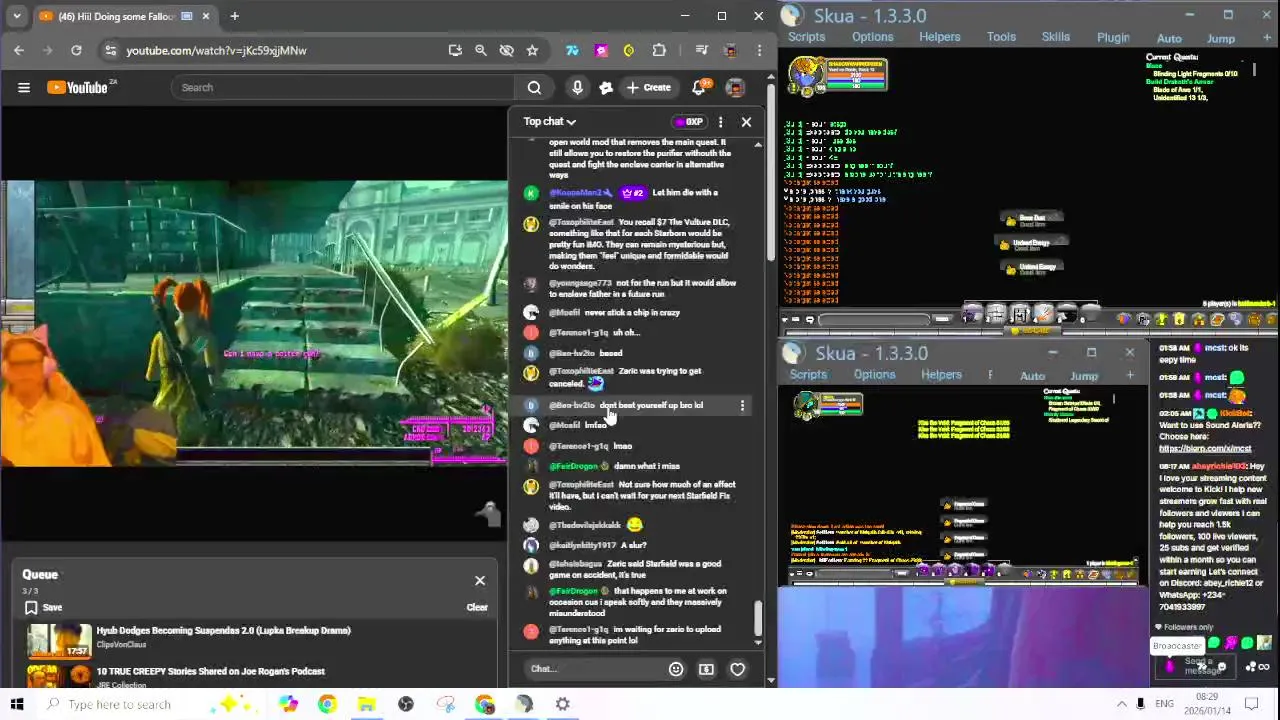
Task: Open the YouTube guide hamburger menu
Action: tap(24, 88)
